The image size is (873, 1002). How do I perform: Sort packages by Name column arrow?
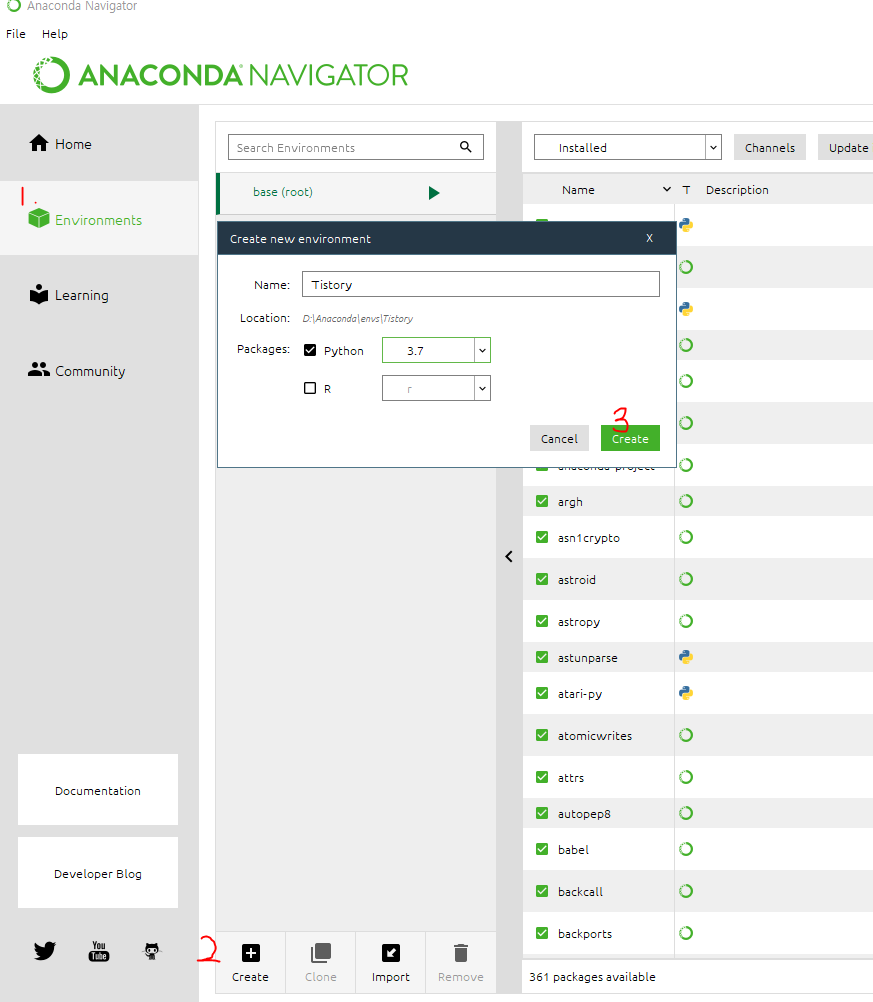point(667,189)
